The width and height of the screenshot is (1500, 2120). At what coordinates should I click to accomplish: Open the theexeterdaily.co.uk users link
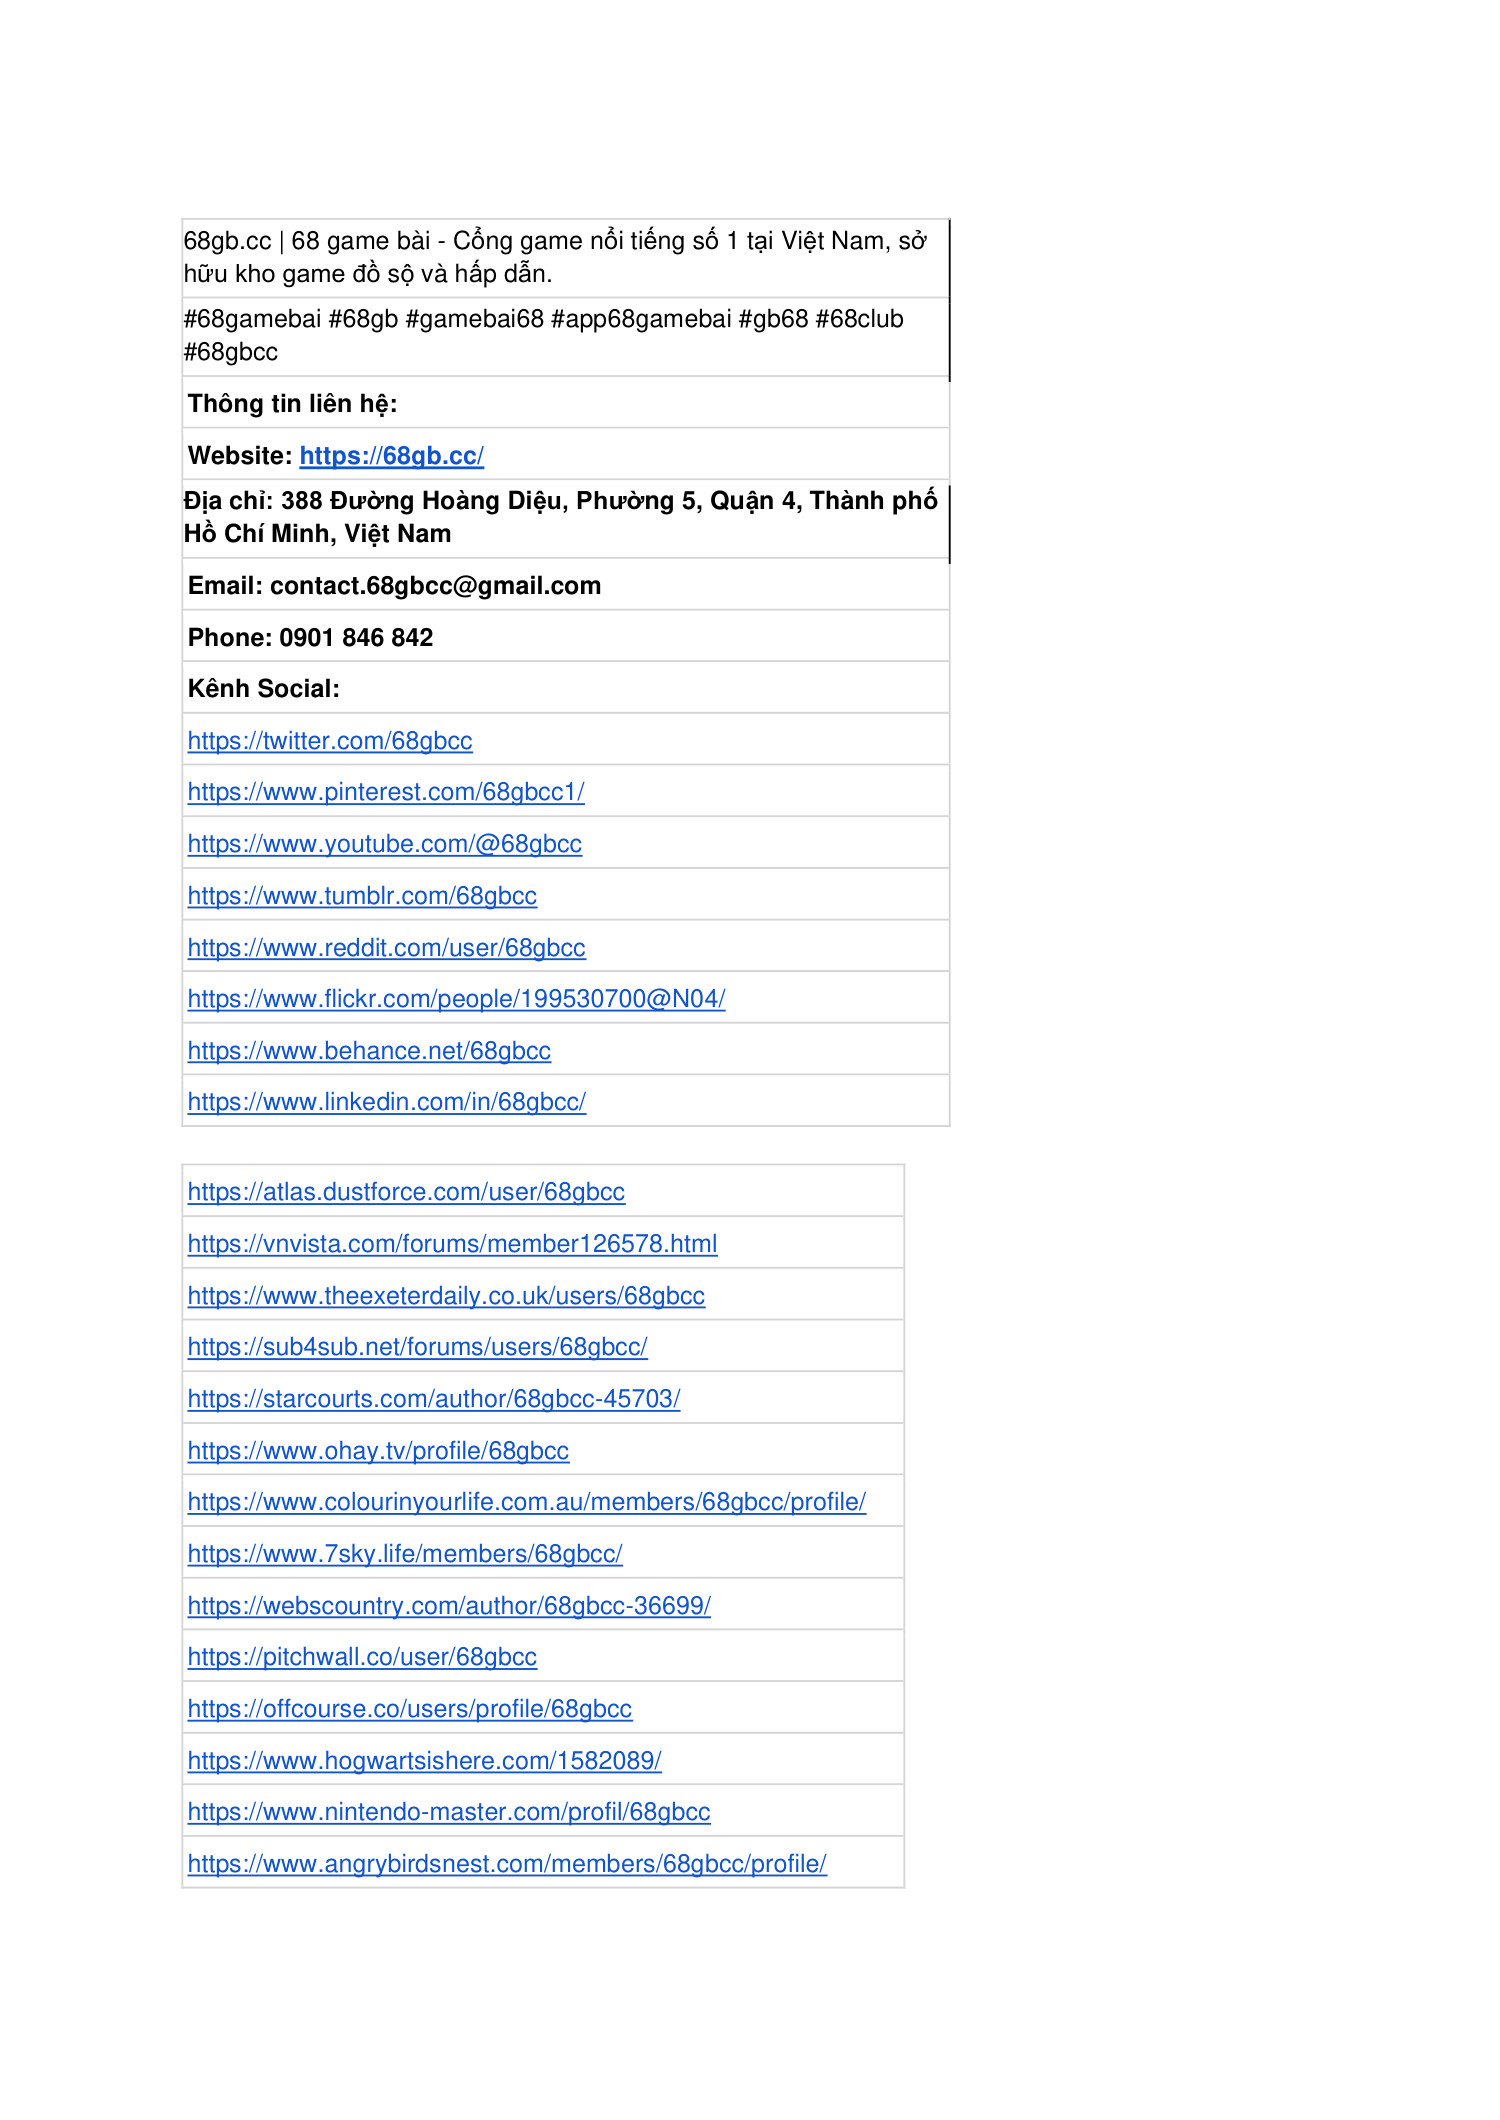coord(446,1296)
